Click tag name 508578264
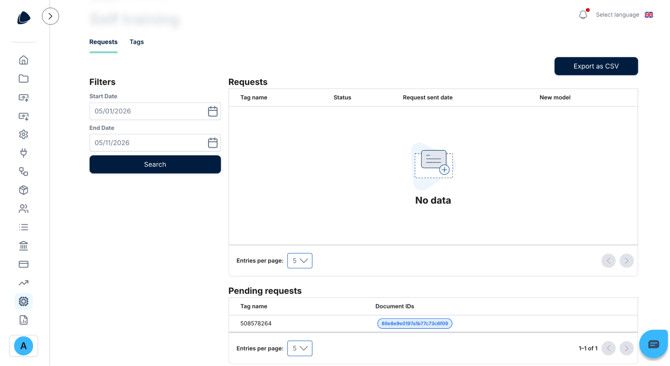This screenshot has height=366, width=670. (256, 323)
